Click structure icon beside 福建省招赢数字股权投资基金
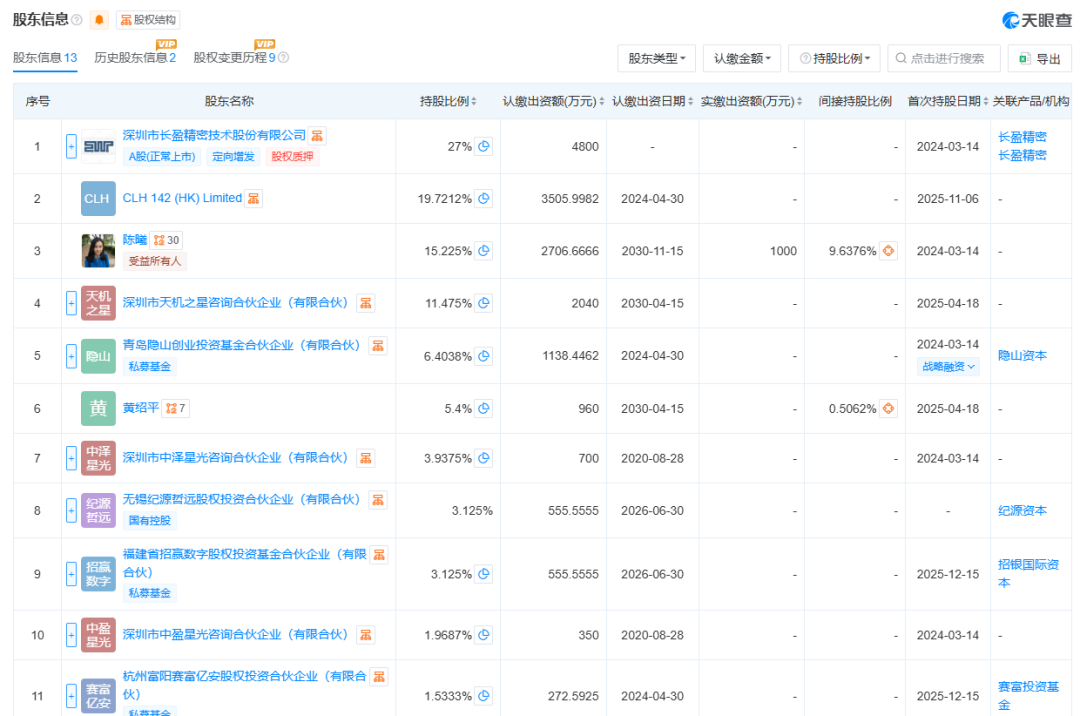The image size is (1080, 716). [379, 555]
